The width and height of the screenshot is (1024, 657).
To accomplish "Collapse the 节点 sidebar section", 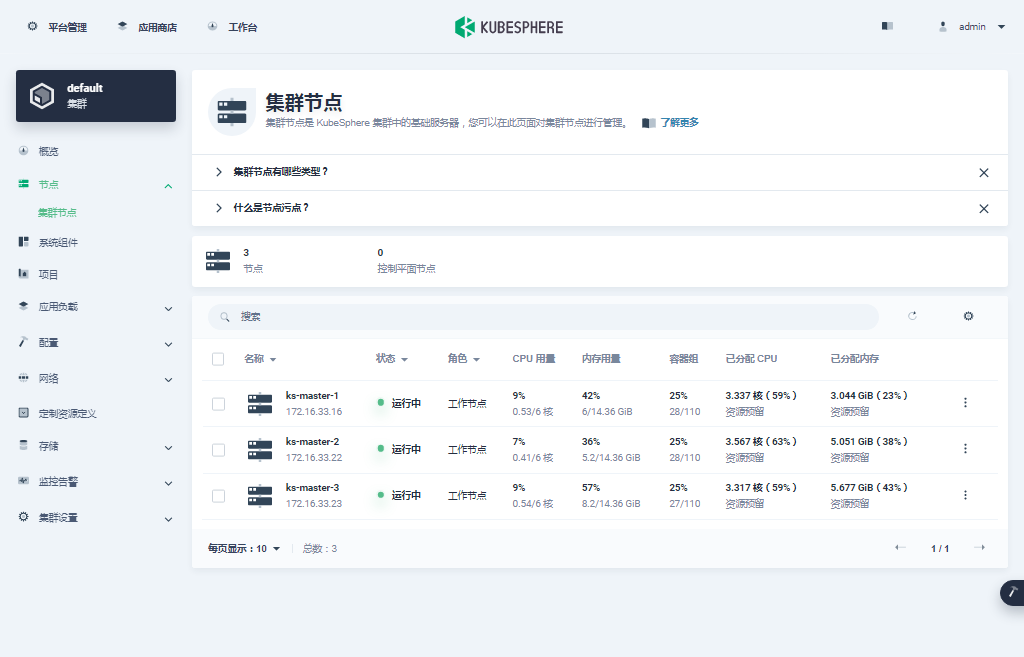I will pos(168,185).
